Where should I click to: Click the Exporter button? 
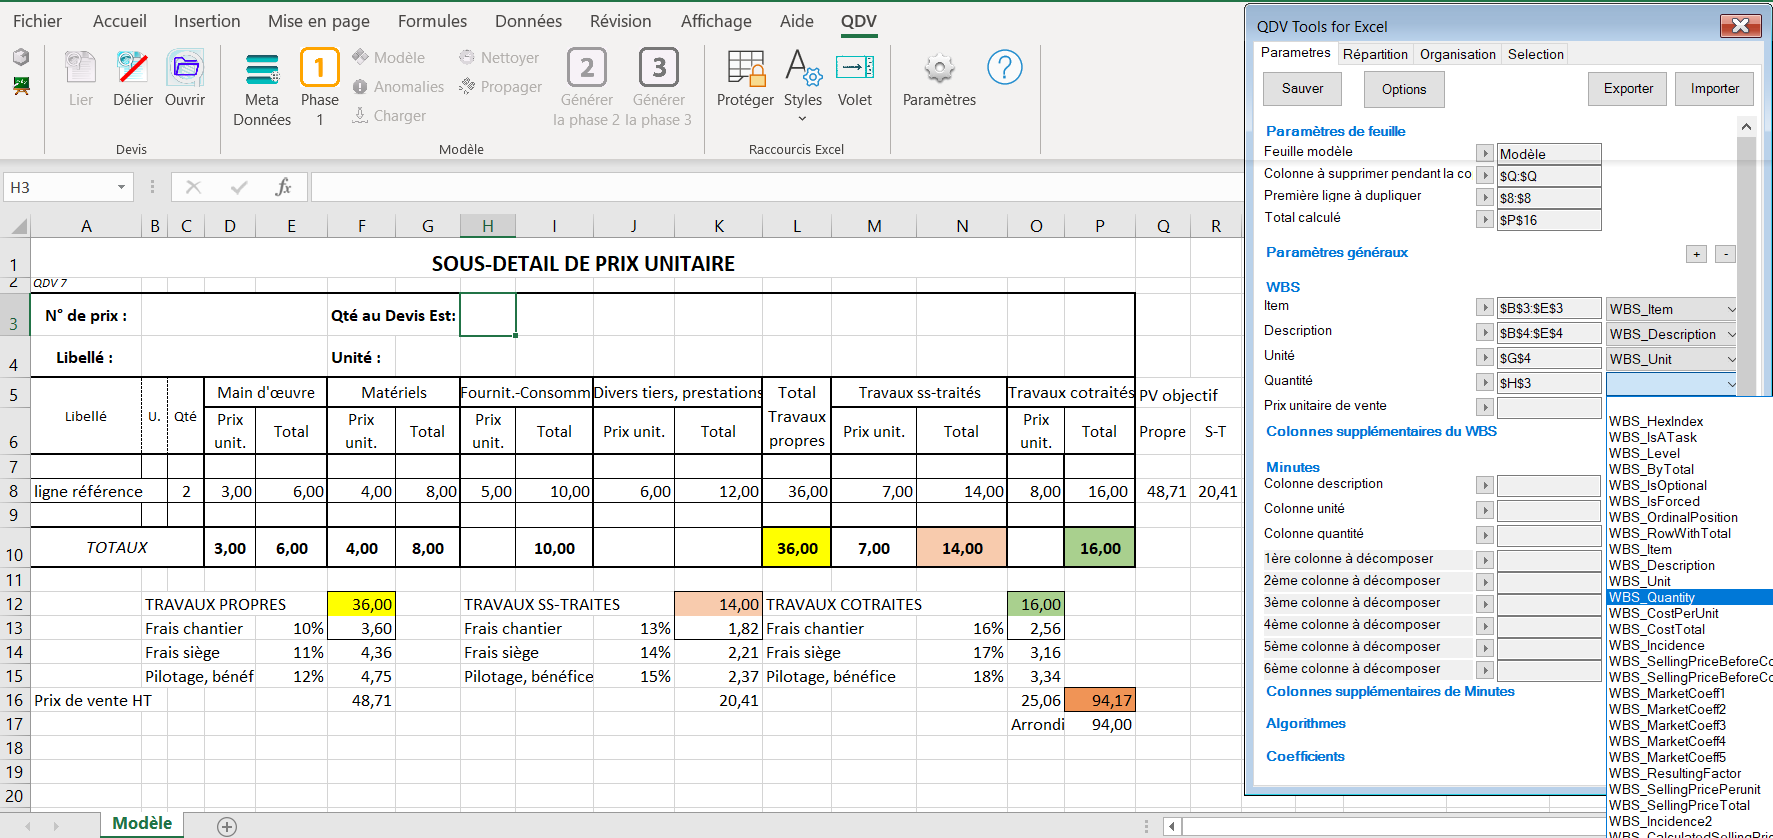(1627, 89)
